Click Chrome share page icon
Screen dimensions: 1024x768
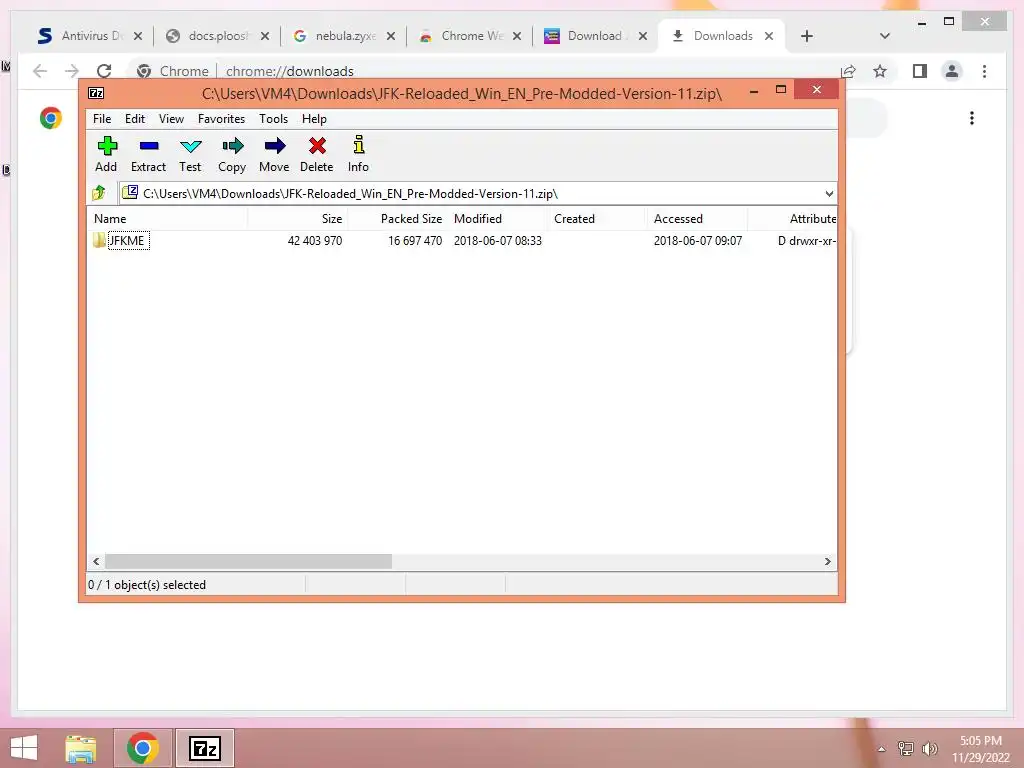848,71
